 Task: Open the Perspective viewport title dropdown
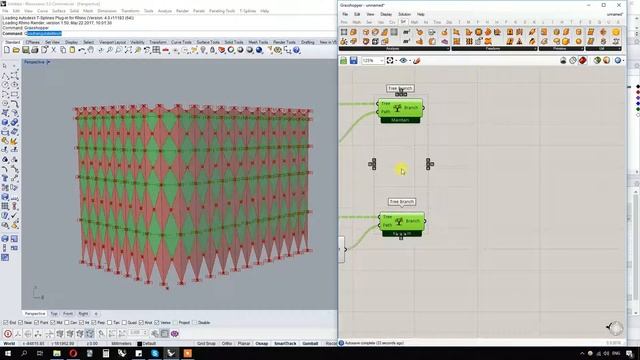click(x=49, y=62)
